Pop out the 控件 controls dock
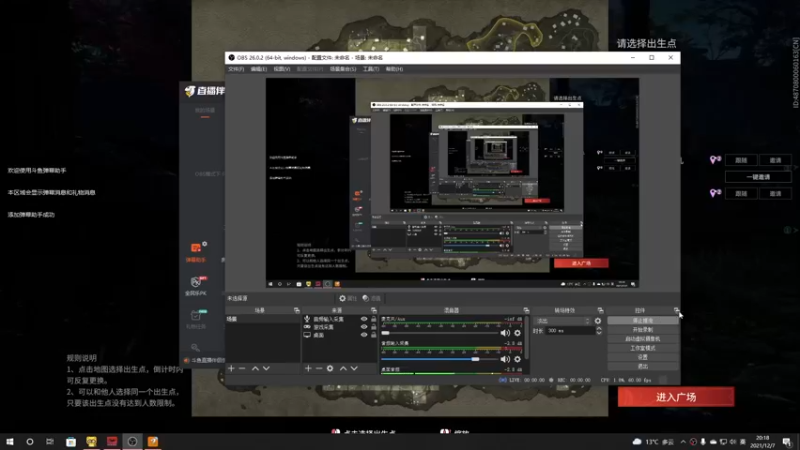 677,310
